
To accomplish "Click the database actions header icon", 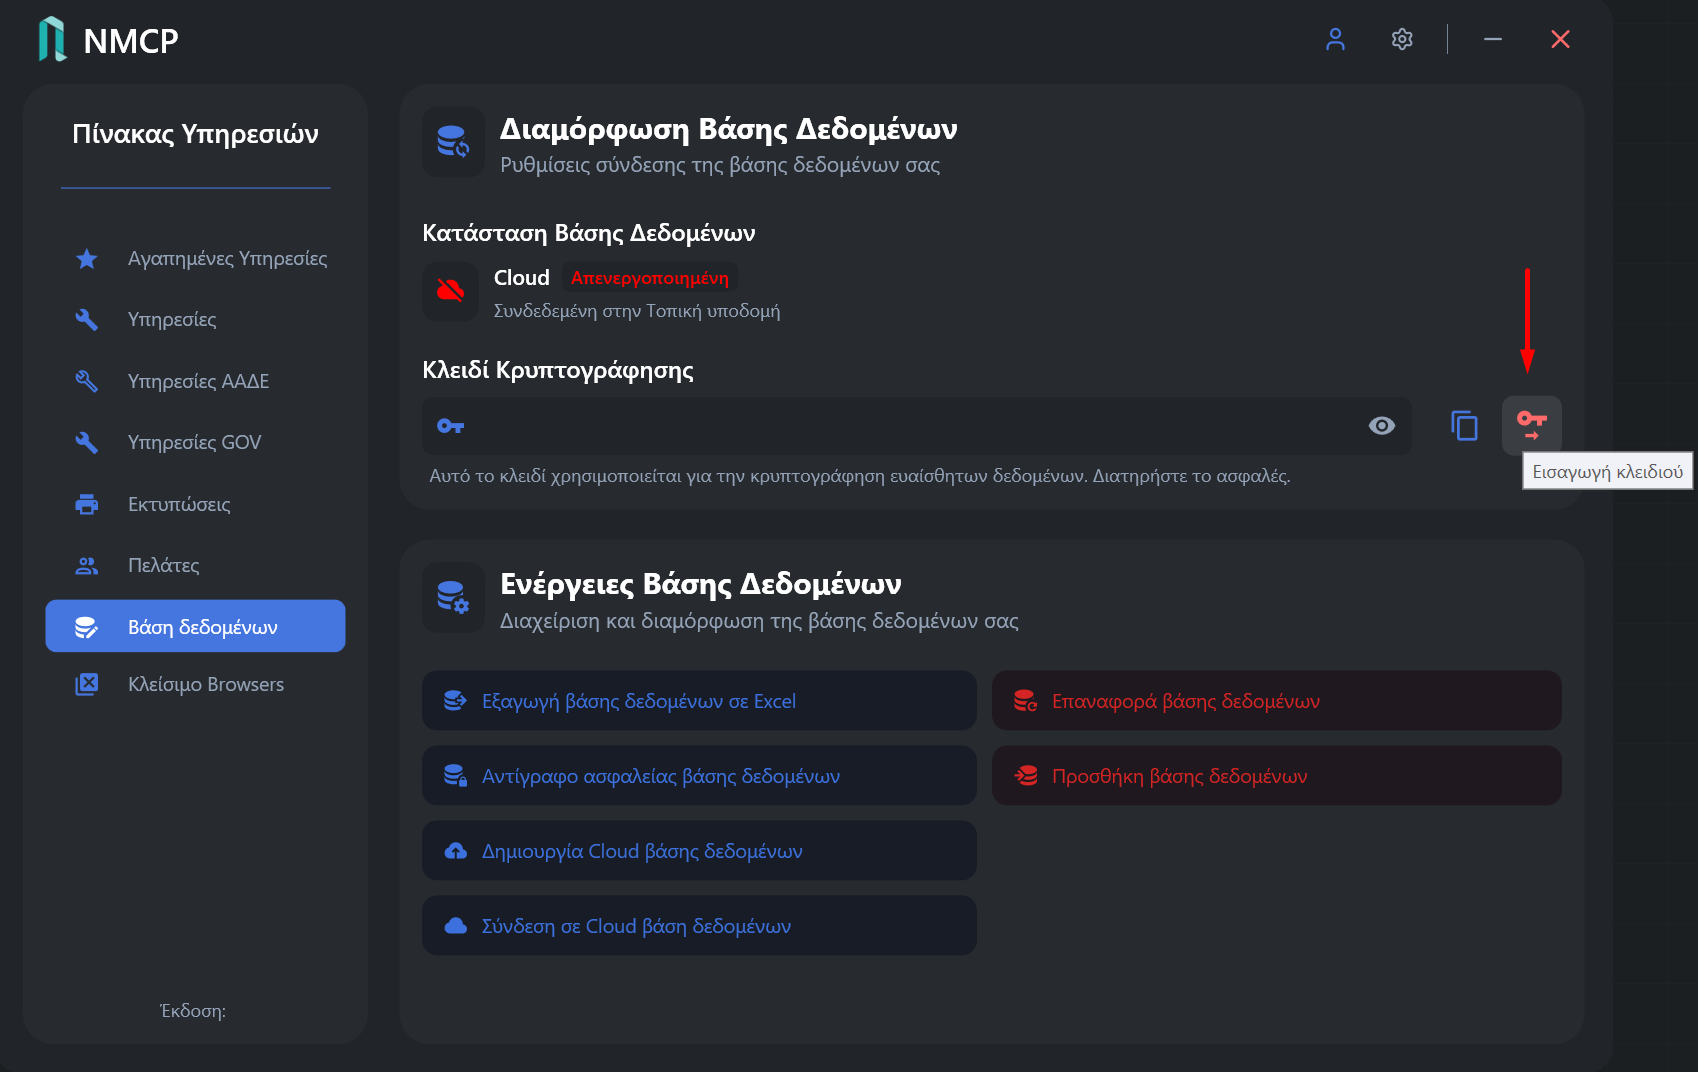I will point(453,597).
